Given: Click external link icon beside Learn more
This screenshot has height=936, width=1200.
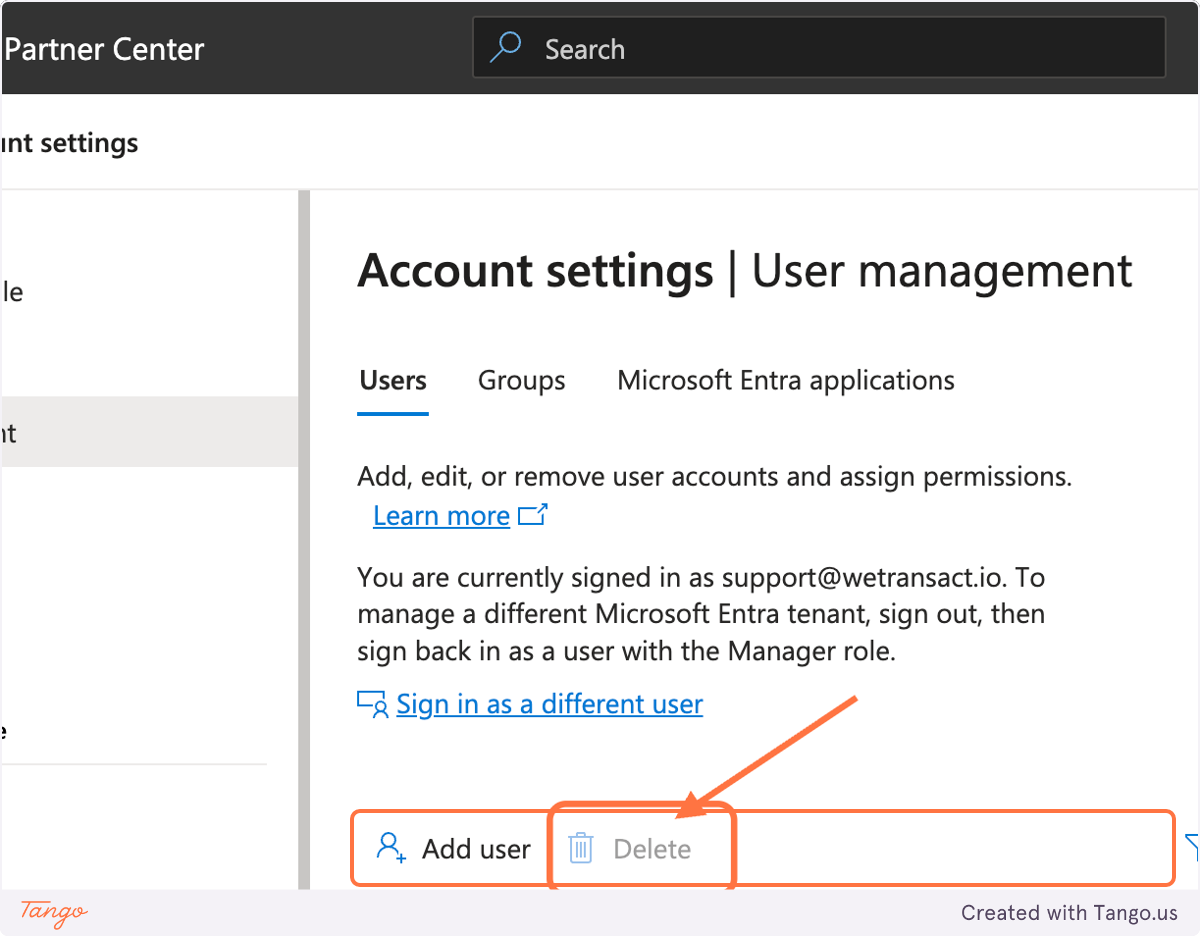Looking at the screenshot, I should tap(532, 516).
